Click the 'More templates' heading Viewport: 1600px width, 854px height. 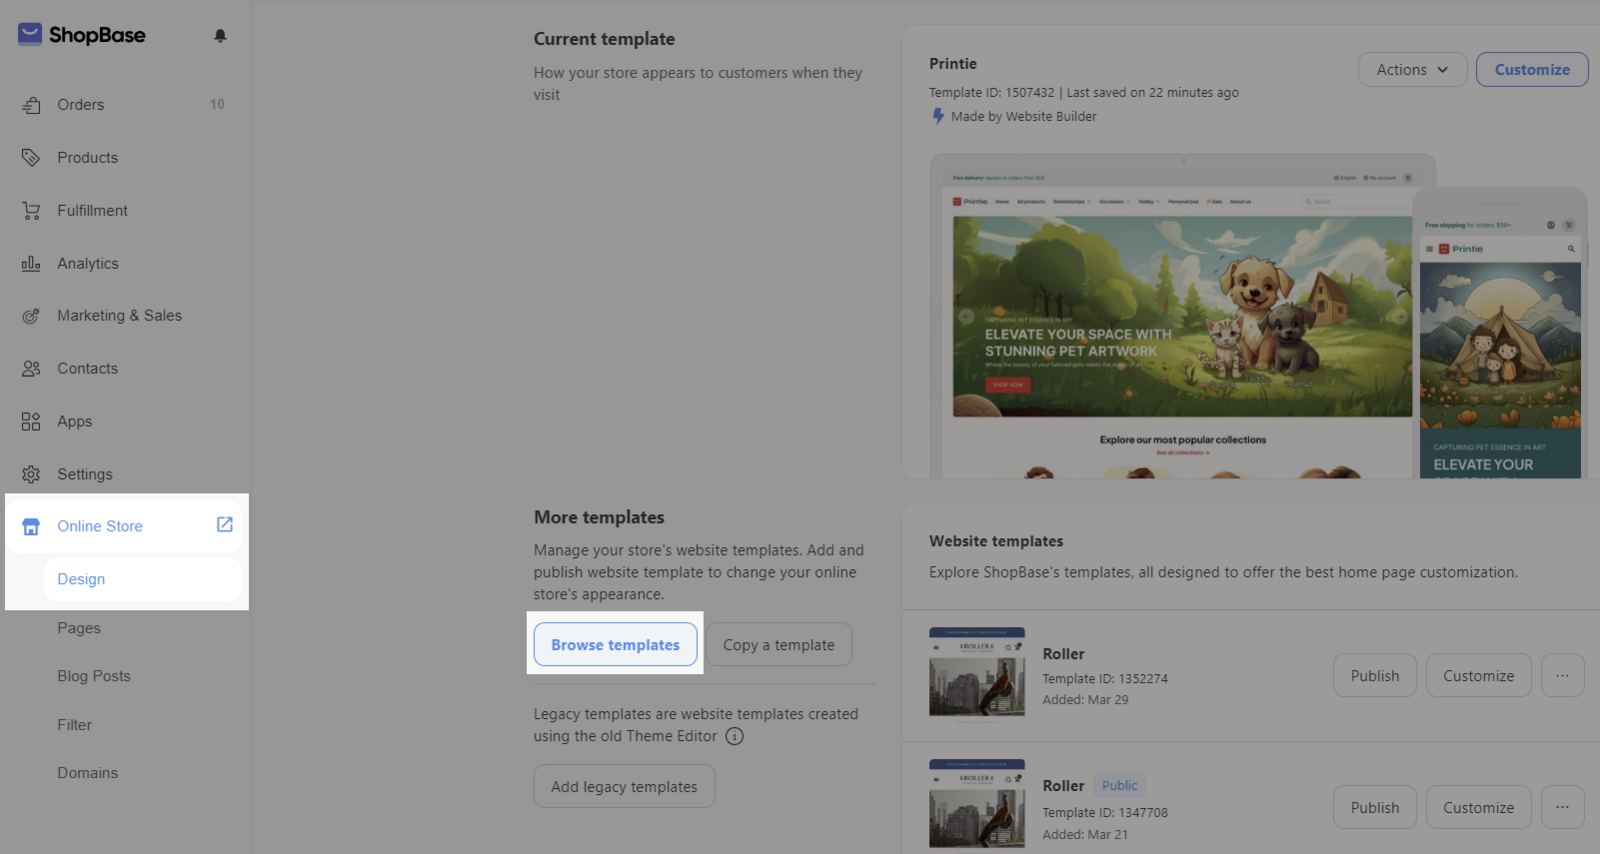click(x=599, y=518)
